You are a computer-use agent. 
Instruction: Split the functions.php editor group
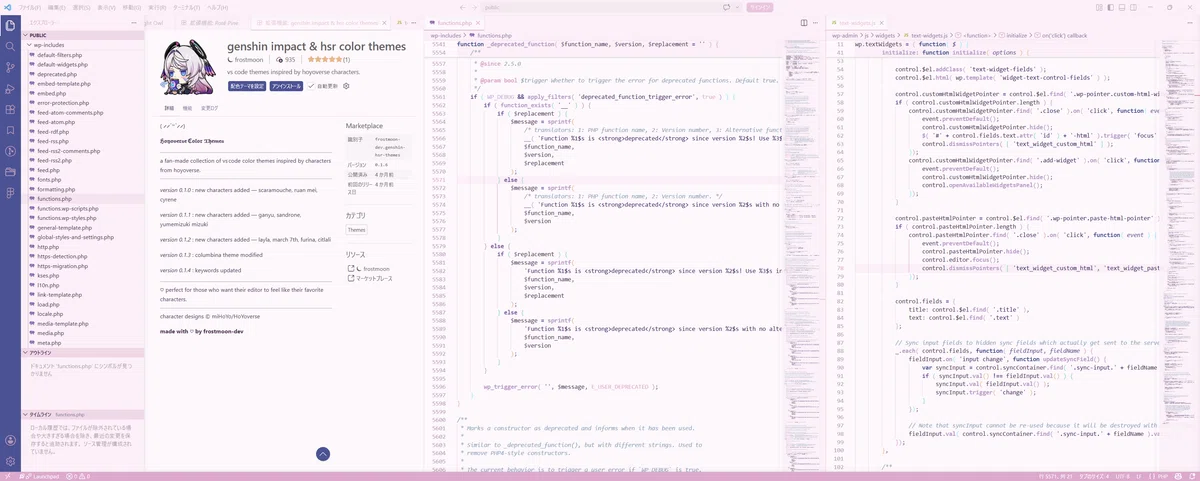point(804,21)
